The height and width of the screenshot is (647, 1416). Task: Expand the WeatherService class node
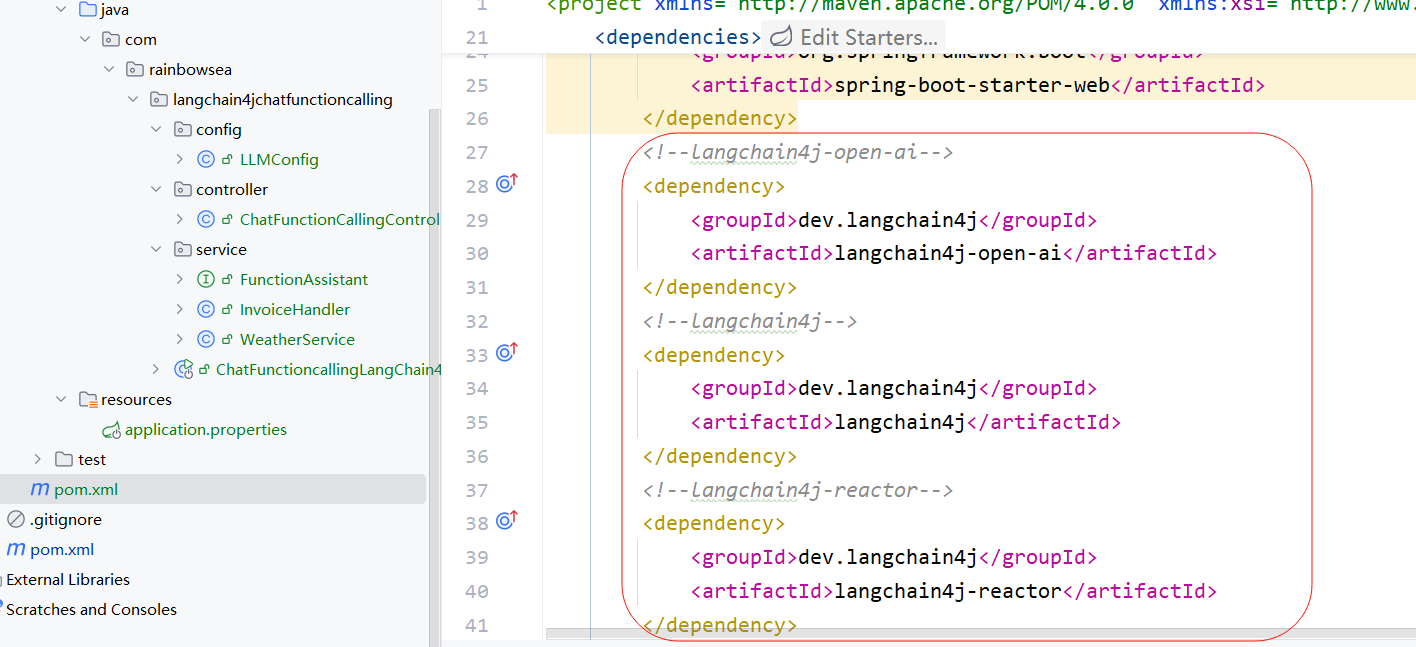pyautogui.click(x=179, y=340)
